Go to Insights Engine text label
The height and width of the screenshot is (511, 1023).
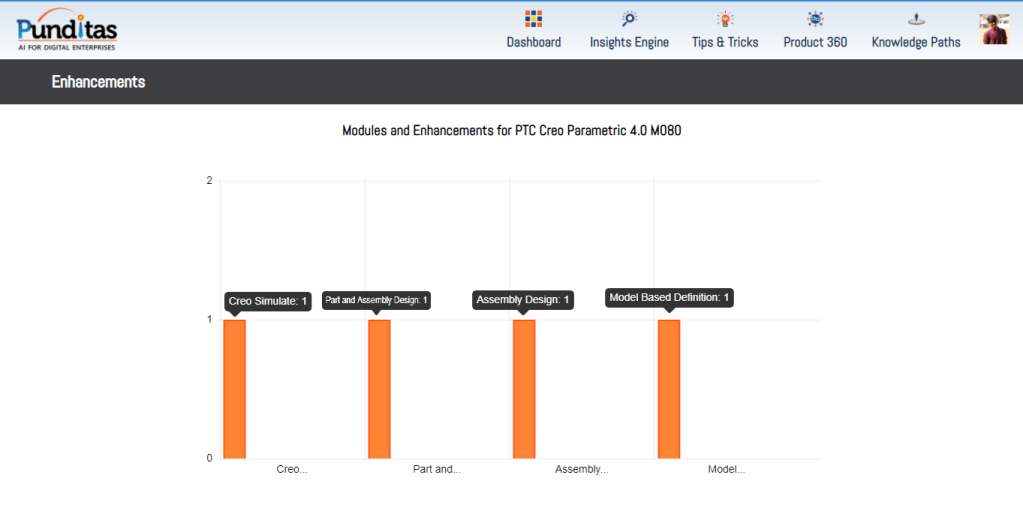(629, 42)
